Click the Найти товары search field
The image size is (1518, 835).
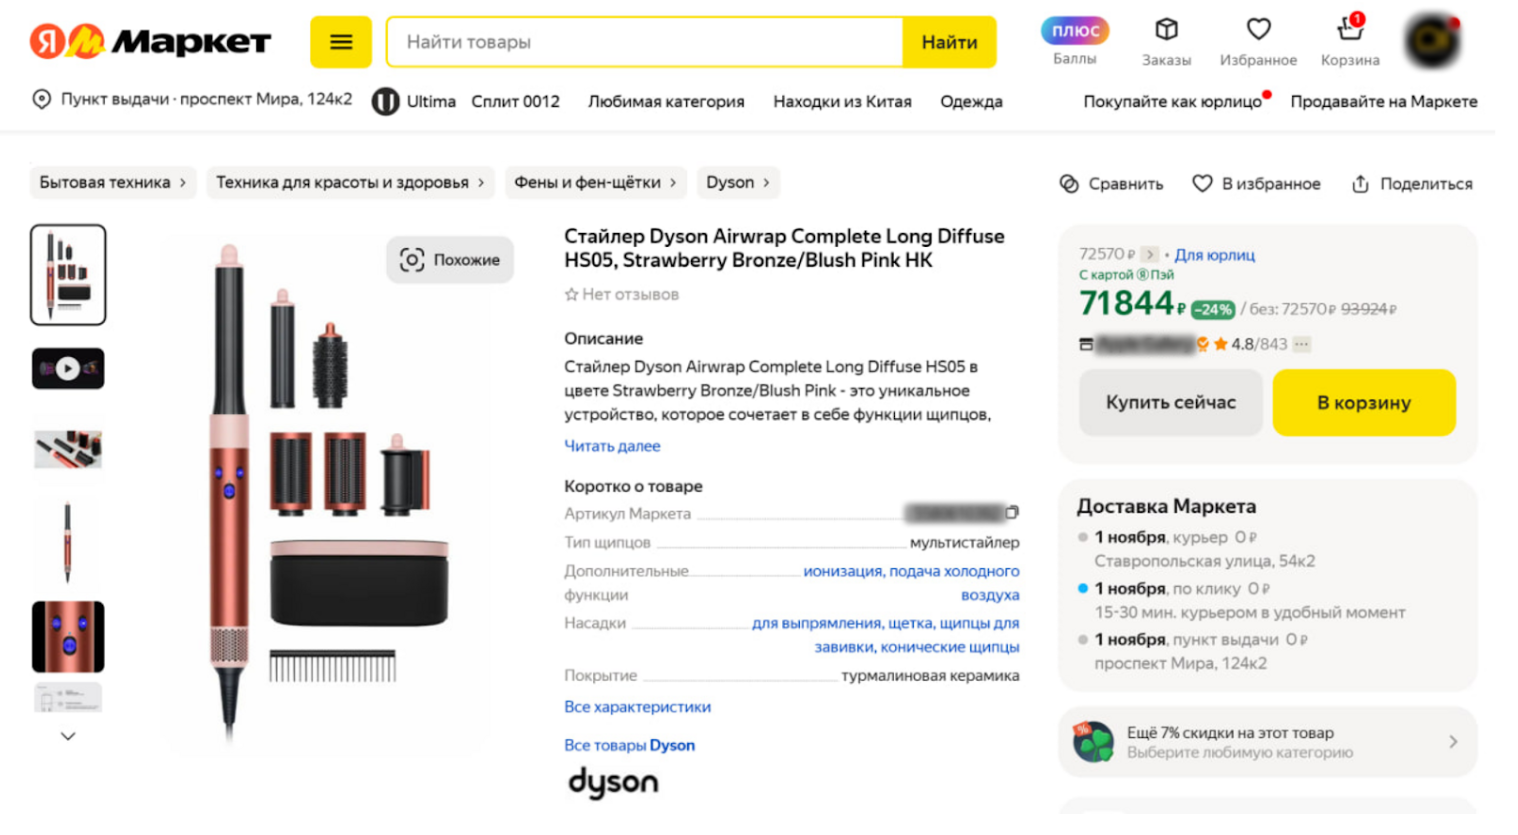coord(645,42)
